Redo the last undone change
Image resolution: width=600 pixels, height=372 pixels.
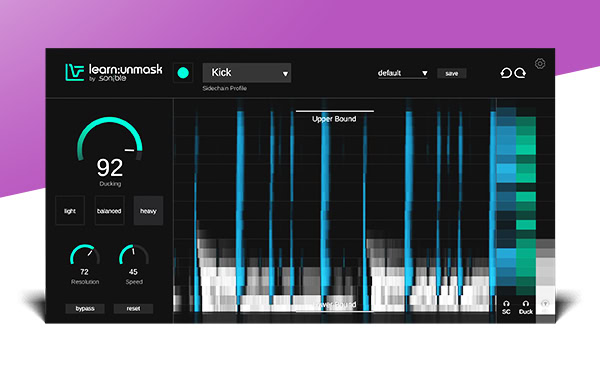click(x=520, y=73)
